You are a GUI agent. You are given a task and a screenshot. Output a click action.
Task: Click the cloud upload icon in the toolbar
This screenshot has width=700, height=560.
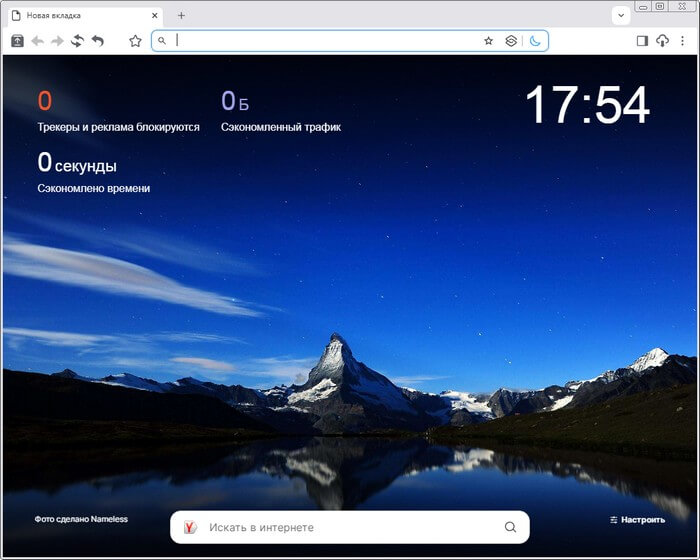pyautogui.click(x=662, y=41)
